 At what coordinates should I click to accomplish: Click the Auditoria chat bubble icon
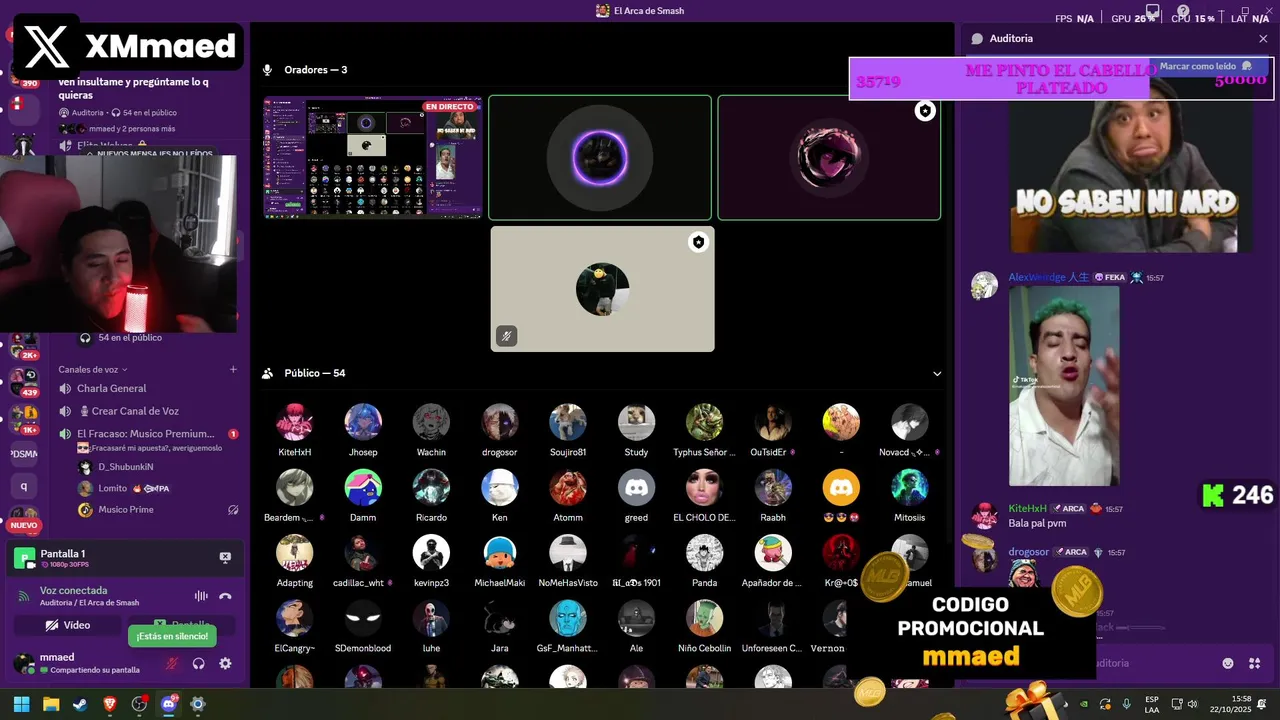[977, 38]
